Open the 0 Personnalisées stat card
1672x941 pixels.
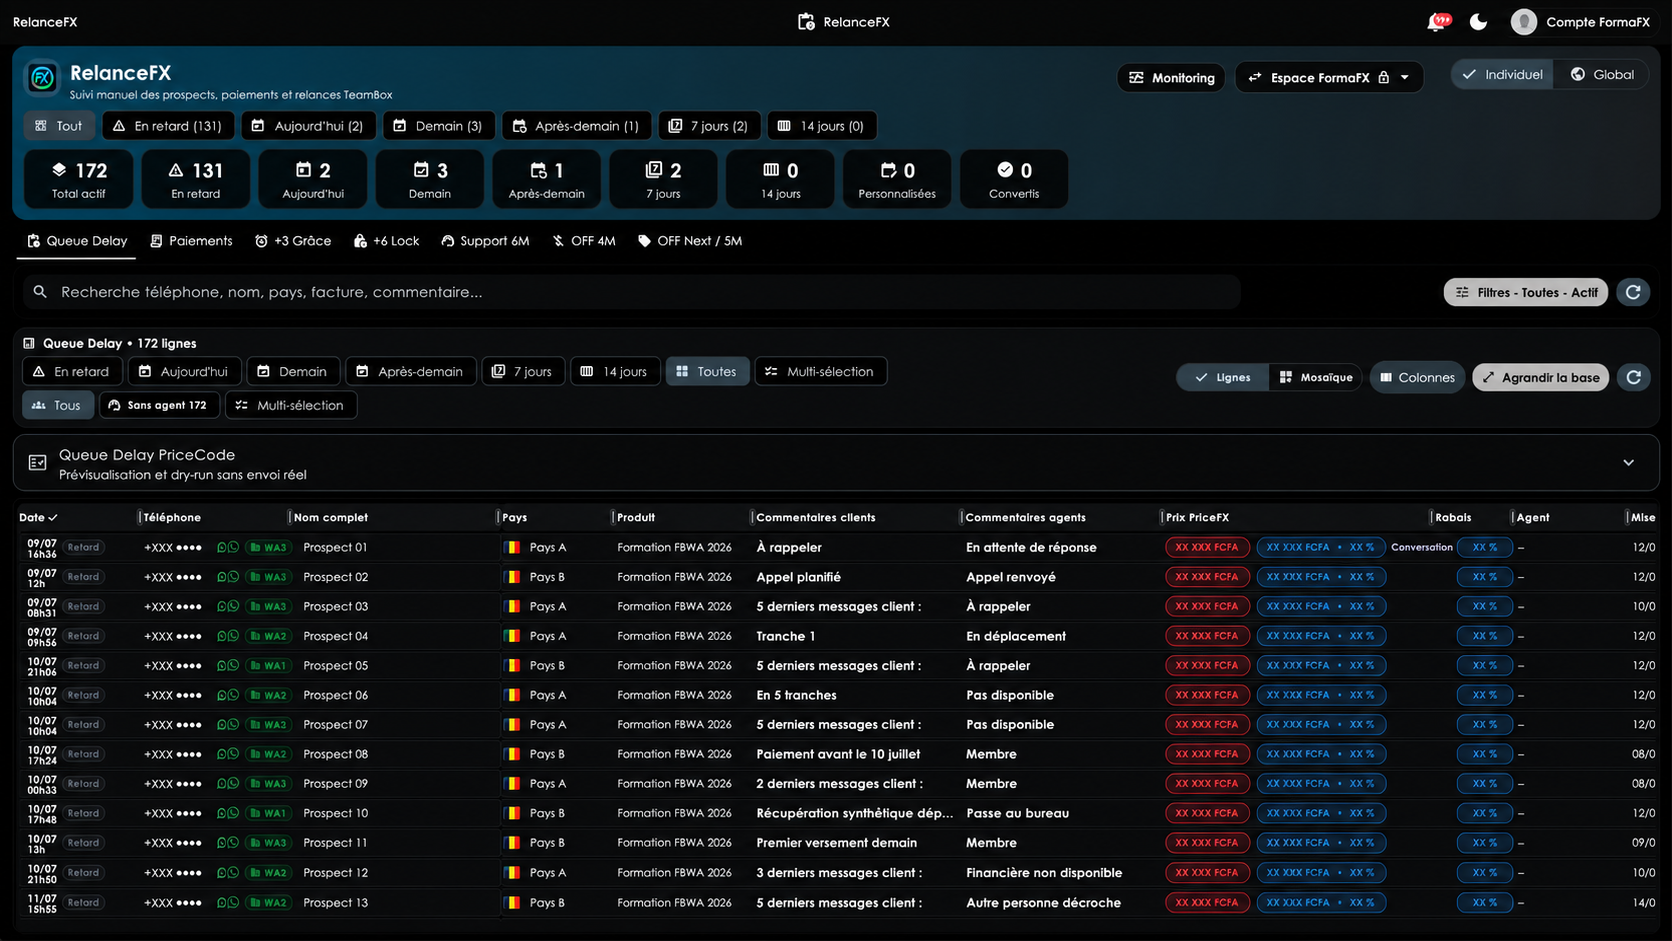click(897, 179)
